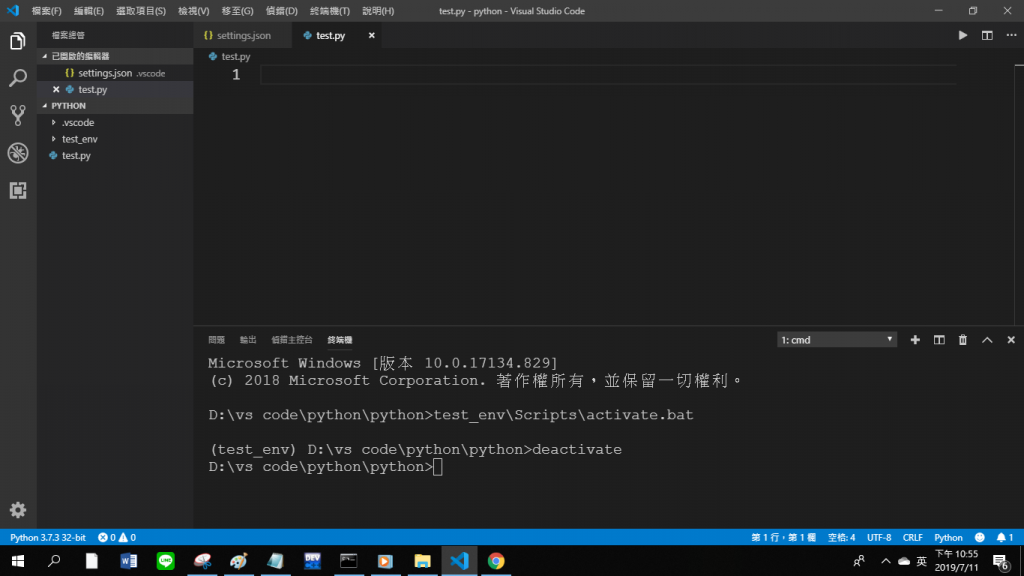This screenshot has width=1024, height=576.
Task: Open the Search view in activity bar
Action: pyautogui.click(x=18, y=78)
